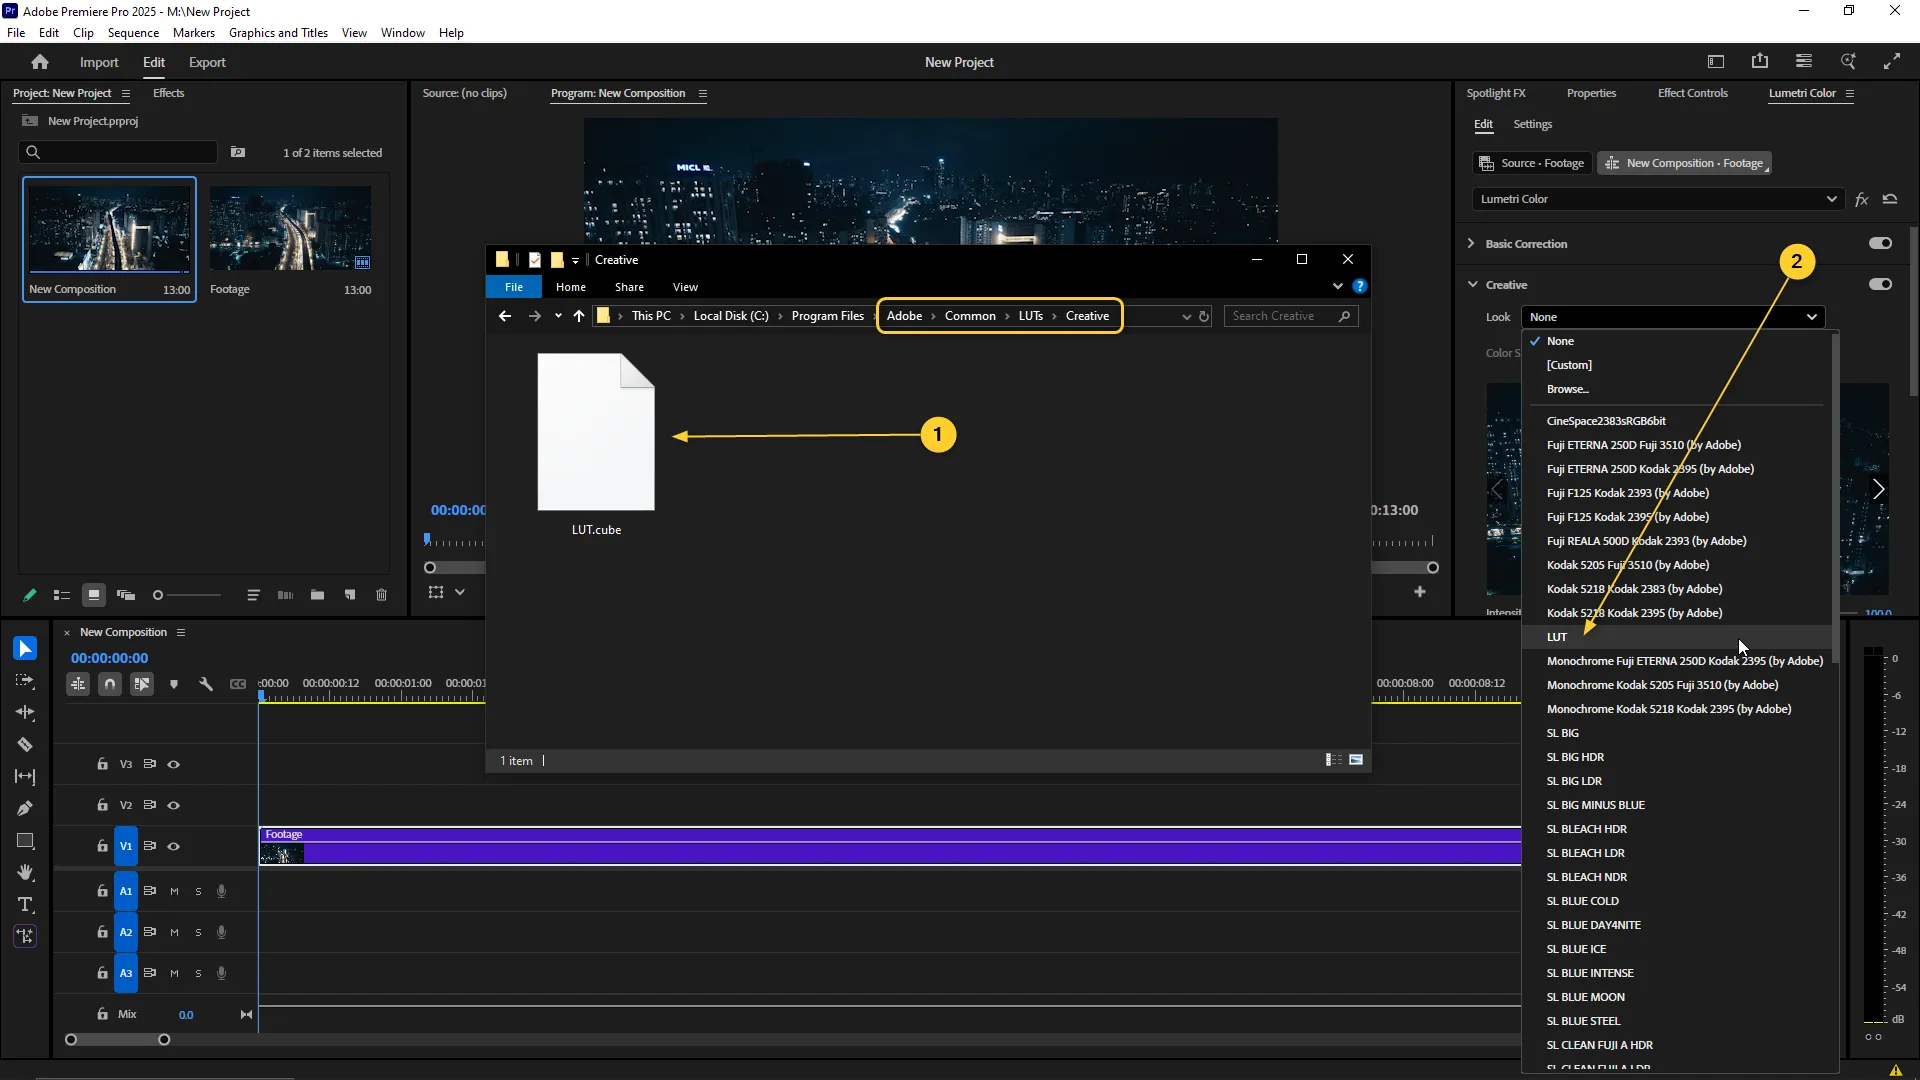1920x1080 pixels.
Task: Adjust the Project panel thumbnail zoom slider
Action: pos(158,595)
